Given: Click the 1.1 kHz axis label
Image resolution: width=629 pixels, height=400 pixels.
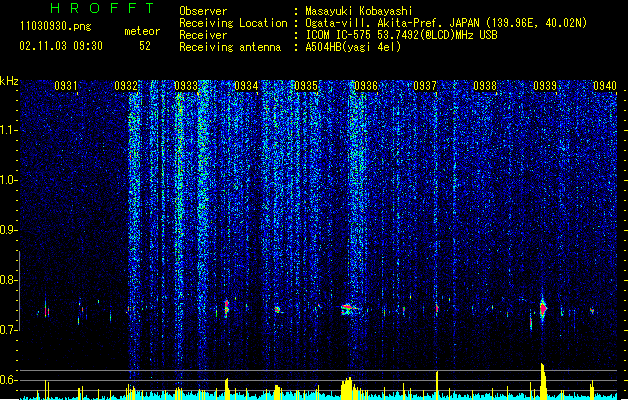Looking at the screenshot, I should 9,130.
